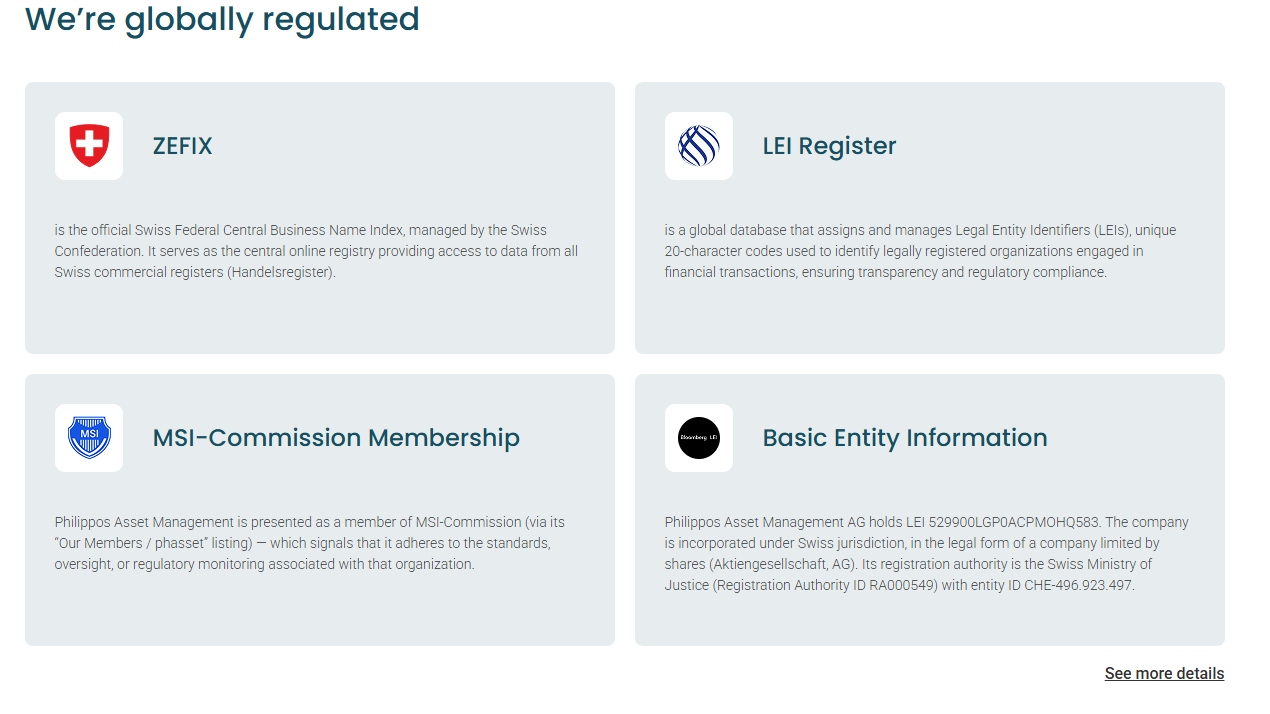This screenshot has height=714, width=1270.
Task: Click the MSI-Commission membership description paragraph
Action: [x=309, y=543]
